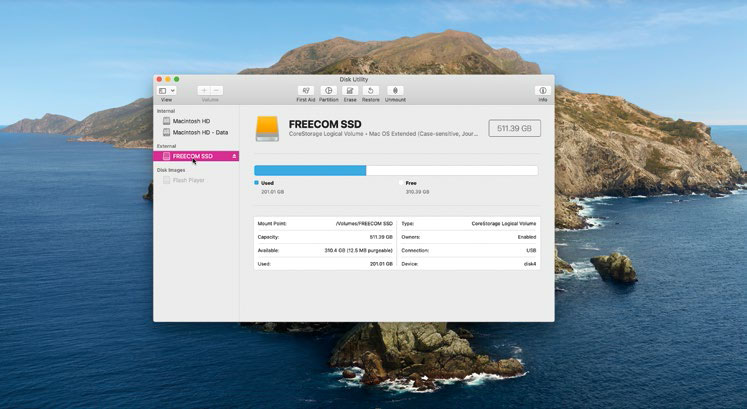The image size is (747, 409).
Task: Click the Disk Utility window title
Action: tap(353, 80)
